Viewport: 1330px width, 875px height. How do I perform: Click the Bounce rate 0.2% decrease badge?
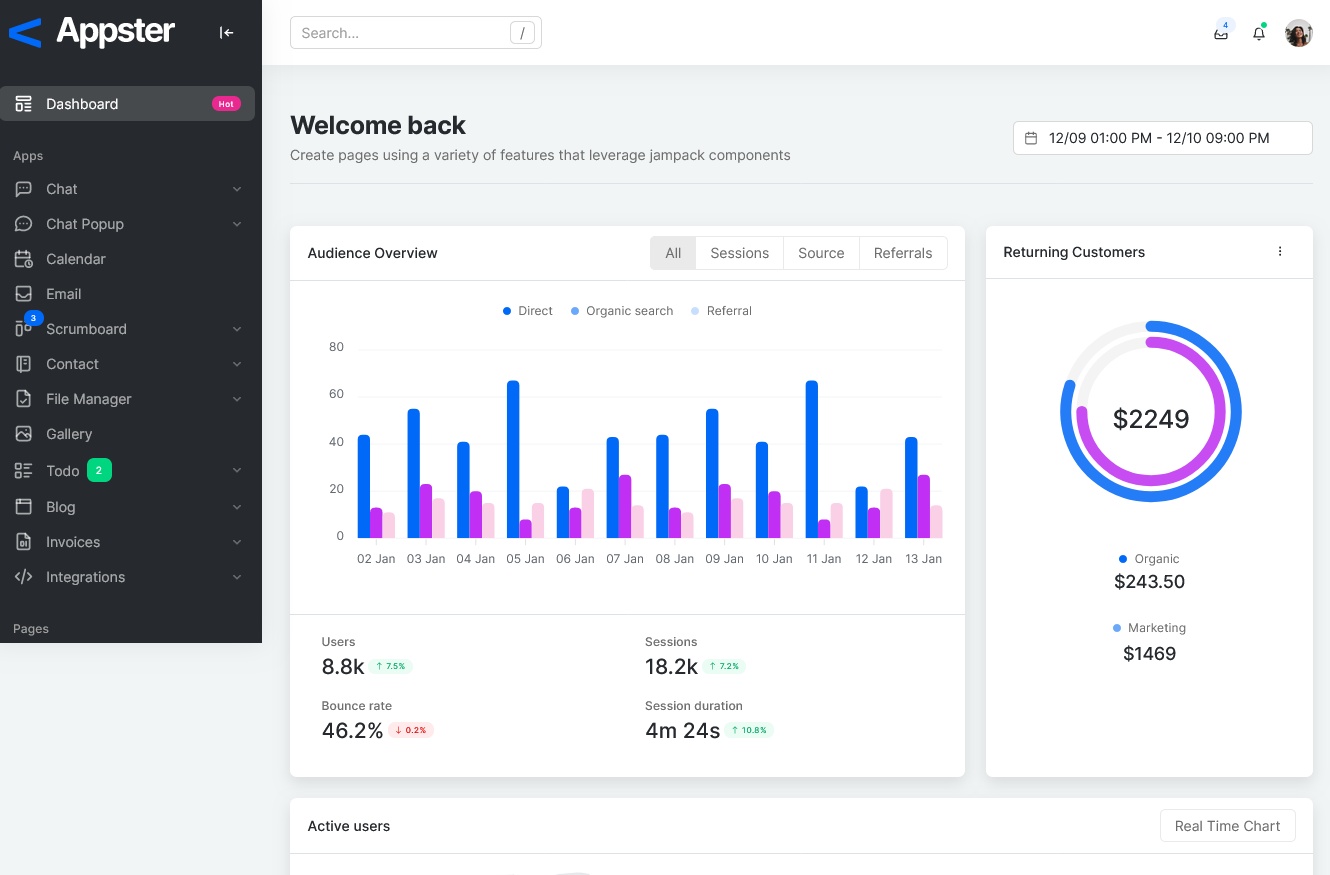[x=411, y=730]
